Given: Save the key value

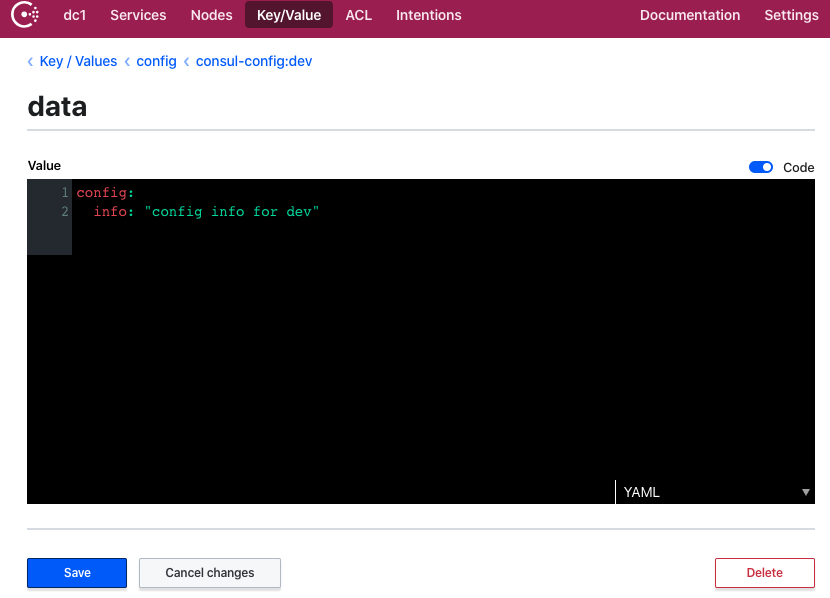Looking at the screenshot, I should (77, 573).
